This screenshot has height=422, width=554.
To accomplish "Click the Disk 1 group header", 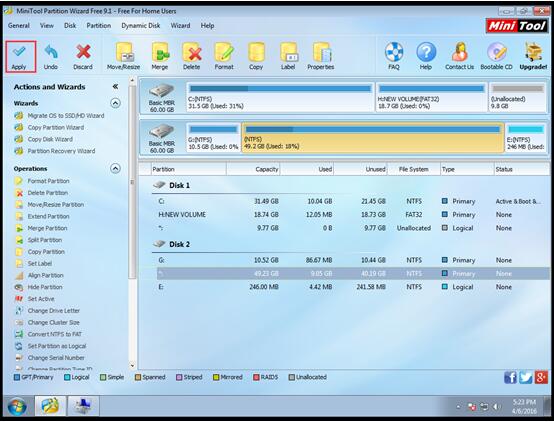I will coord(172,185).
